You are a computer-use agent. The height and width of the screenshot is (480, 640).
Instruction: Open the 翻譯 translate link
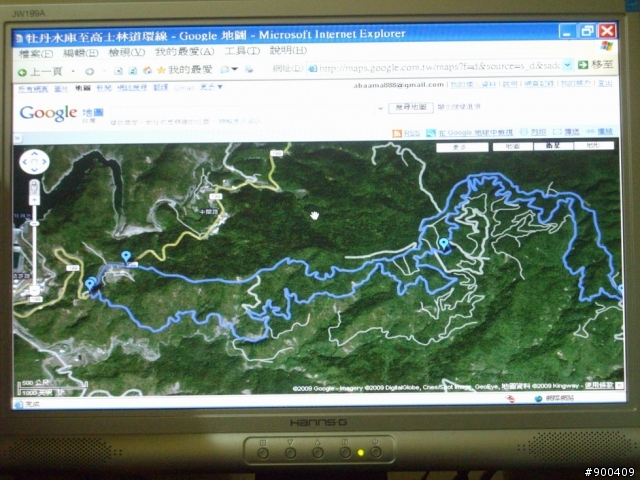click(x=160, y=87)
